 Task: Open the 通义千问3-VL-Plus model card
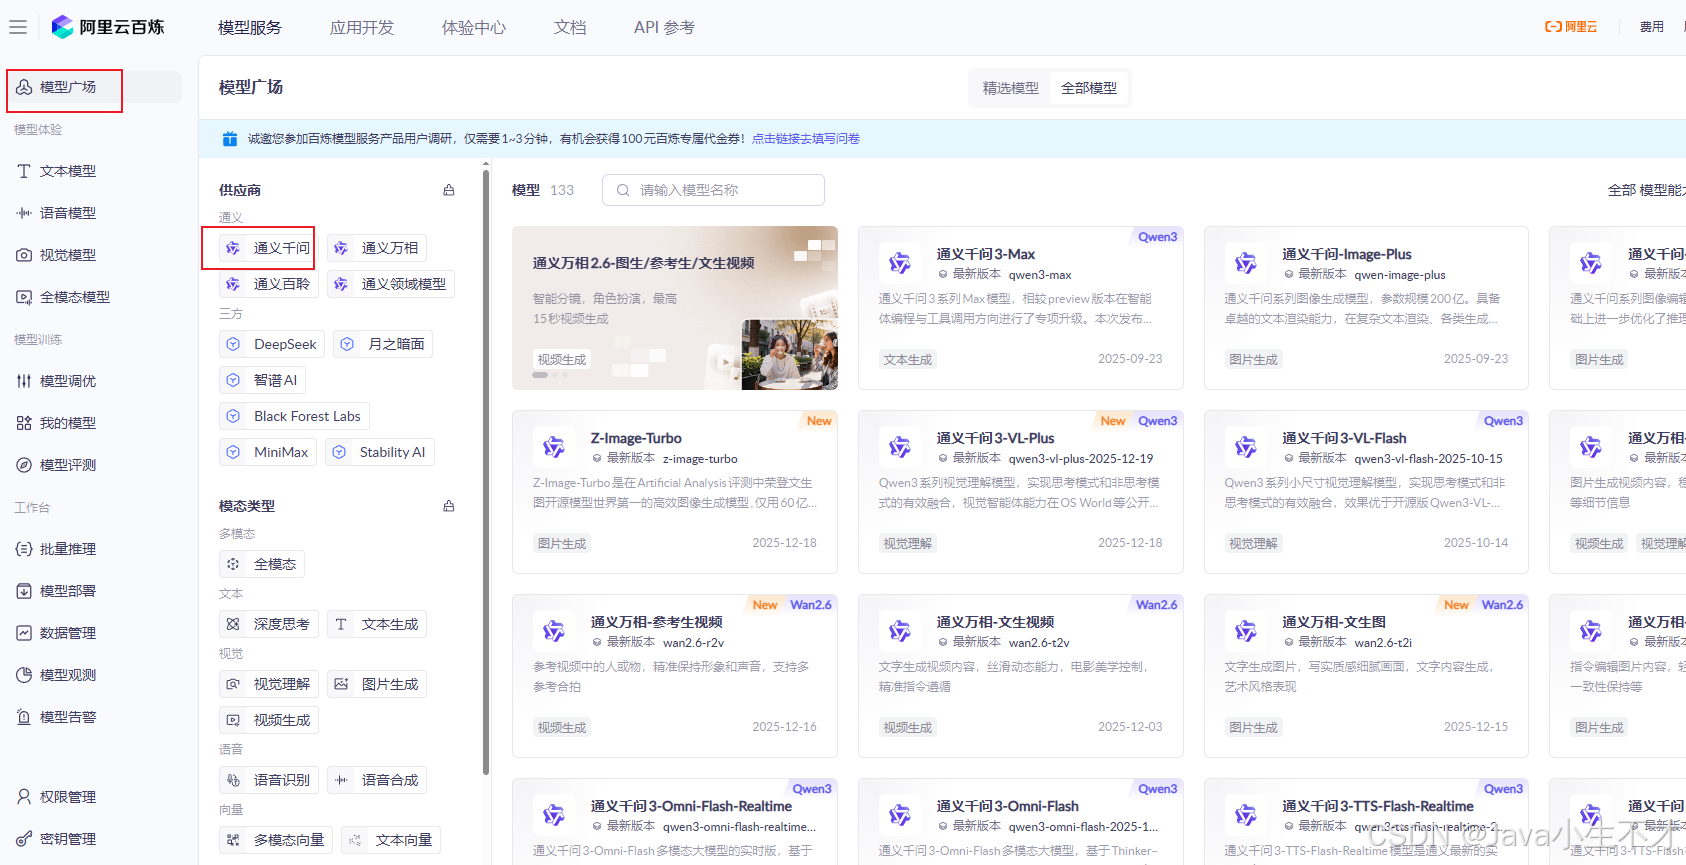(x=1020, y=492)
